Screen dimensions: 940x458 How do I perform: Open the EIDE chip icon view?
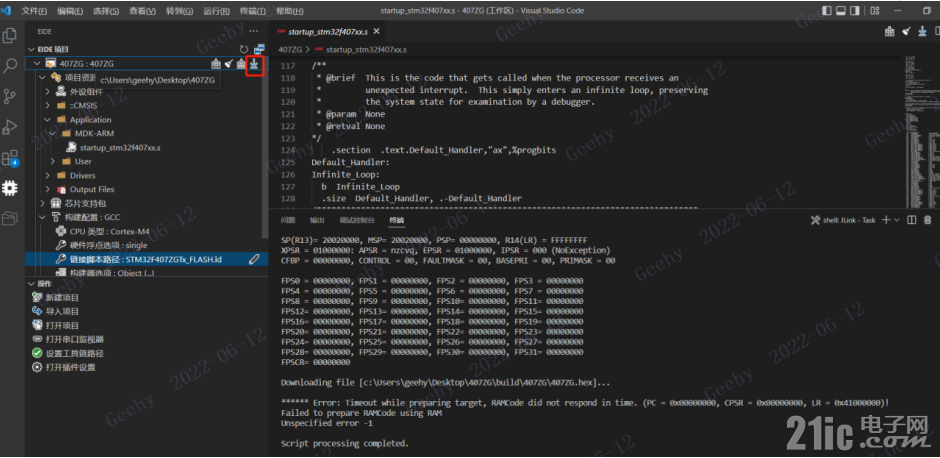[x=10, y=188]
